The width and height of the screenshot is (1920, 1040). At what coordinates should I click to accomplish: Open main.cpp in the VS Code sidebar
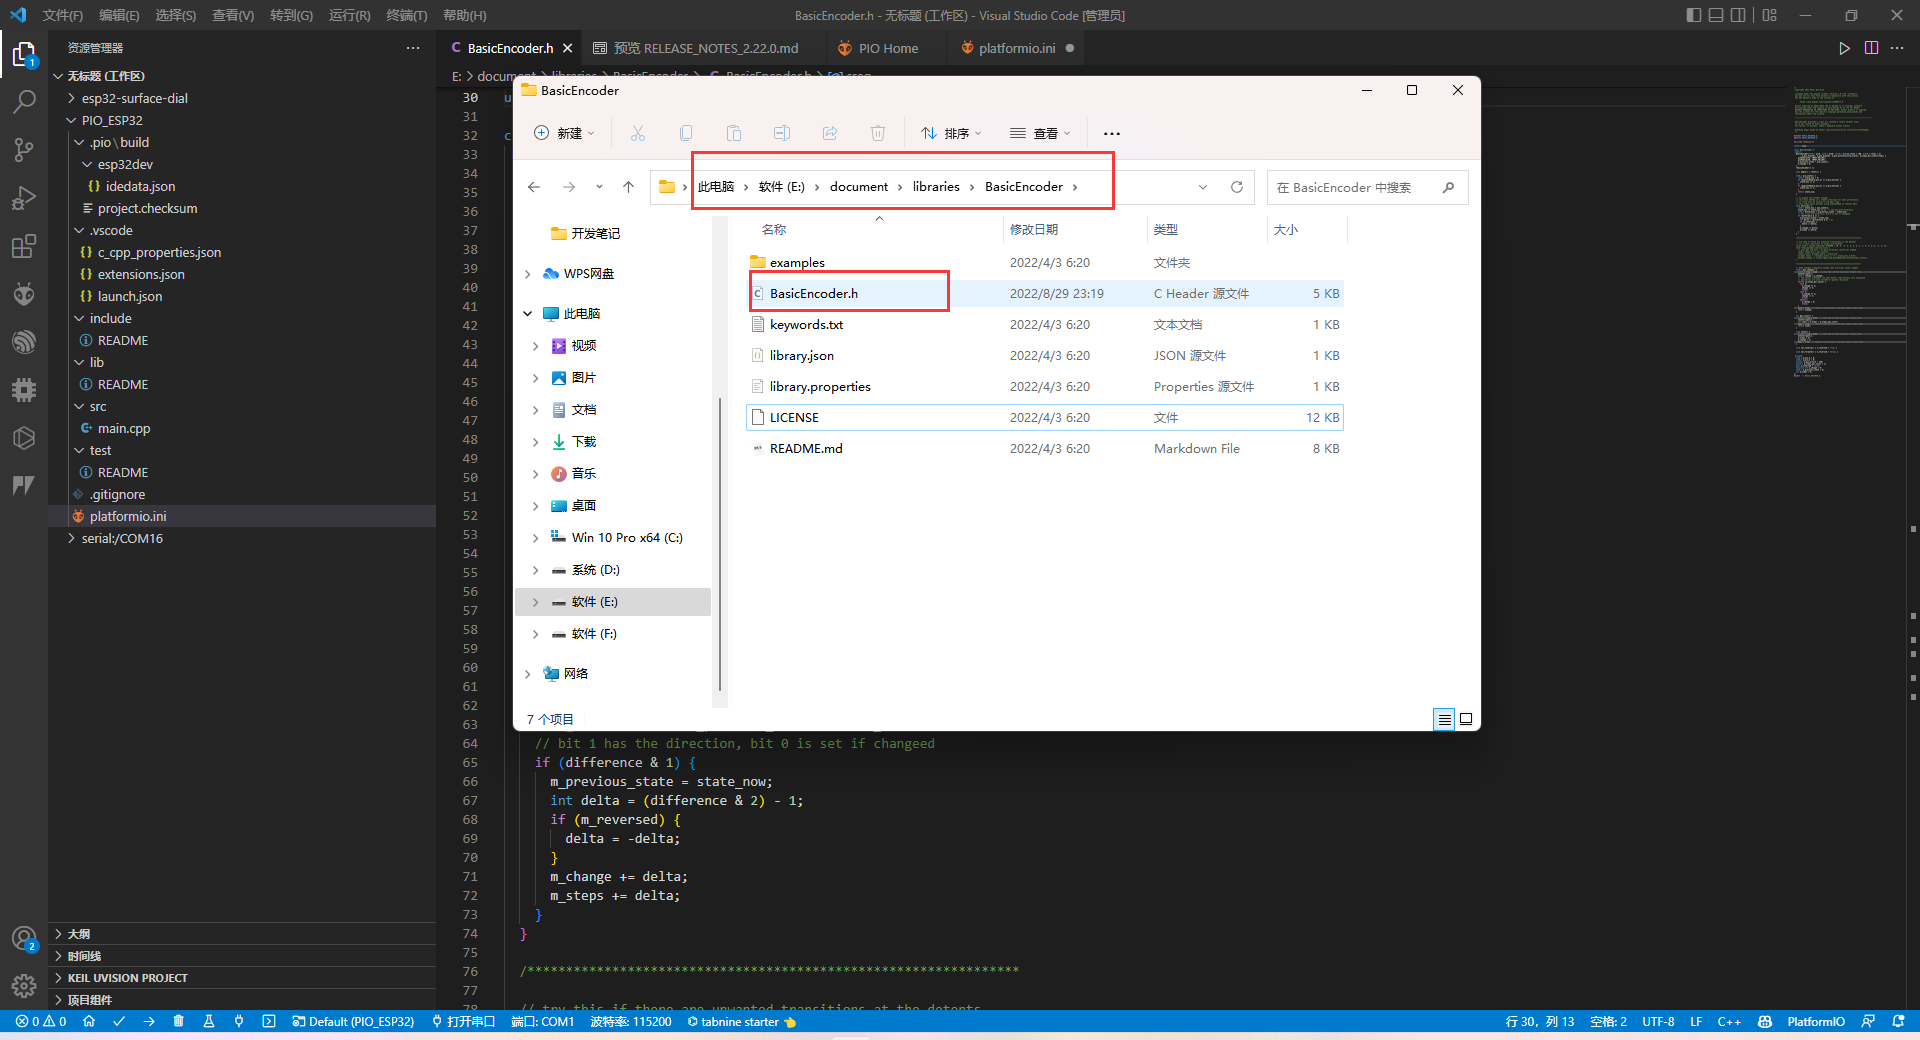(124, 428)
